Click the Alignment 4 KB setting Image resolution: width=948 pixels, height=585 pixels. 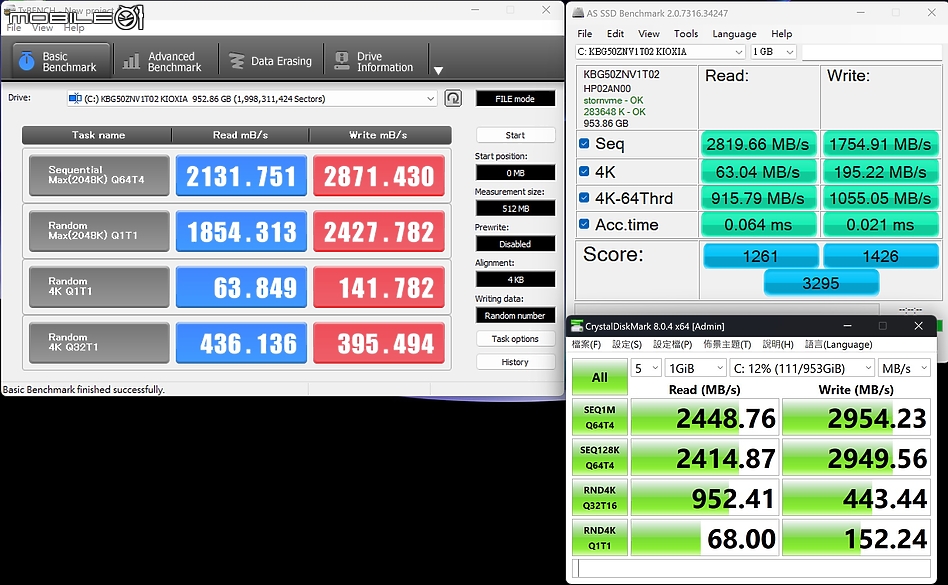(515, 280)
